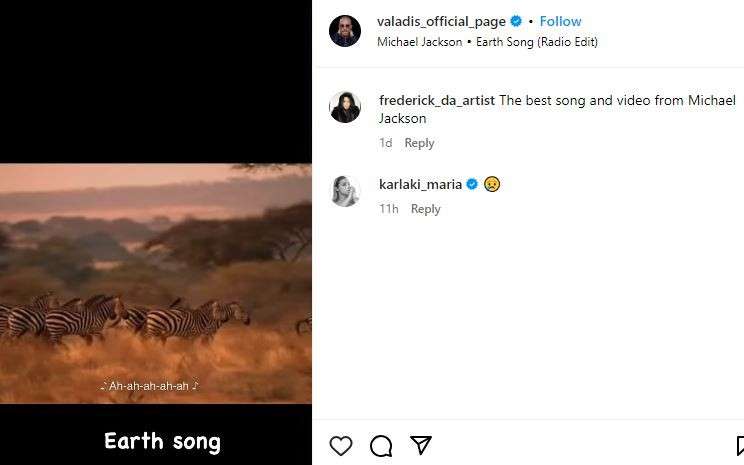Click the sad emoji in karlaki_maria's comment
Viewport: 744px width, 465px height.
coord(492,184)
